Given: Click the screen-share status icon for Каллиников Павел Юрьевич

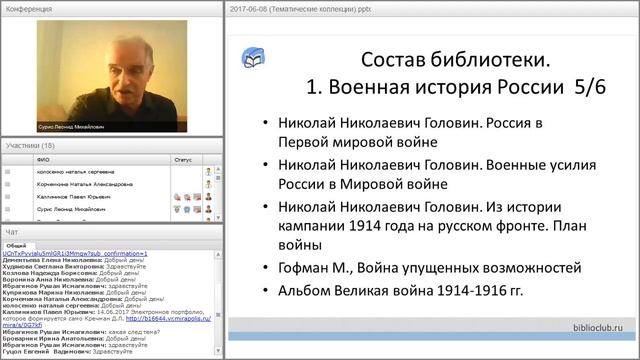Looking at the screenshot, I should 197,197.
